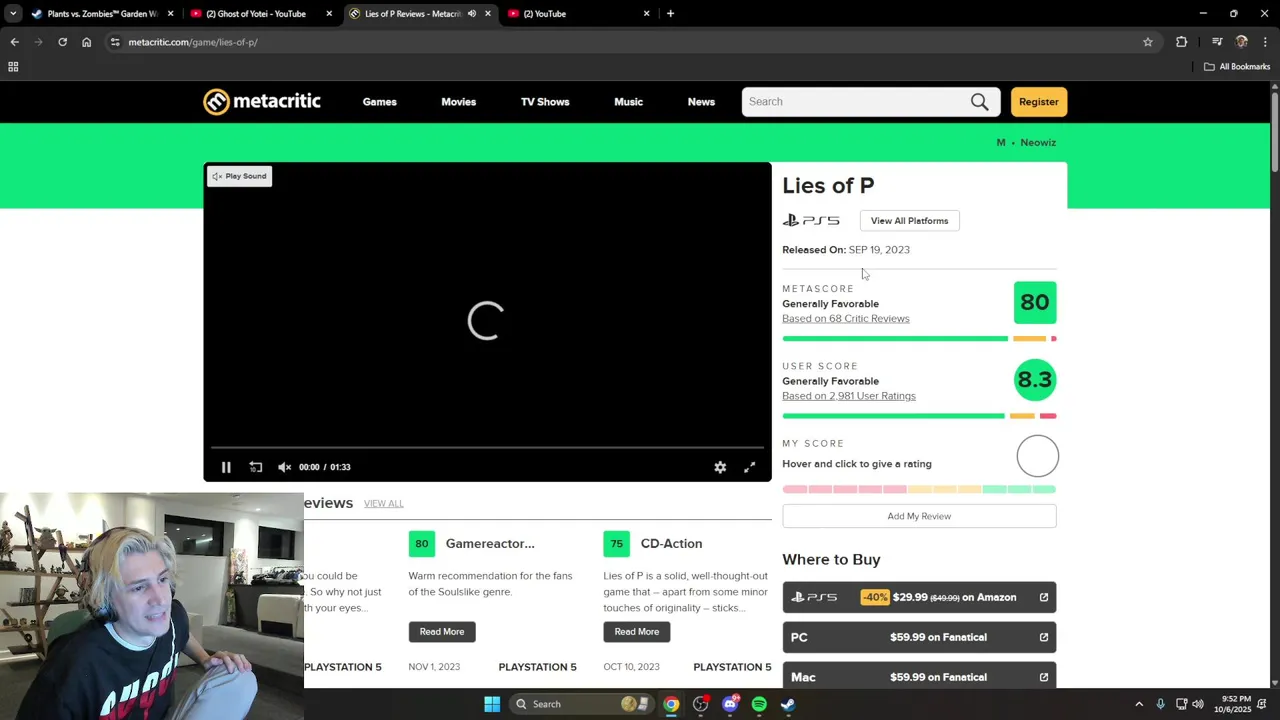The height and width of the screenshot is (720, 1280).
Task: Open the All Bookmarks folder
Action: 1237,67
